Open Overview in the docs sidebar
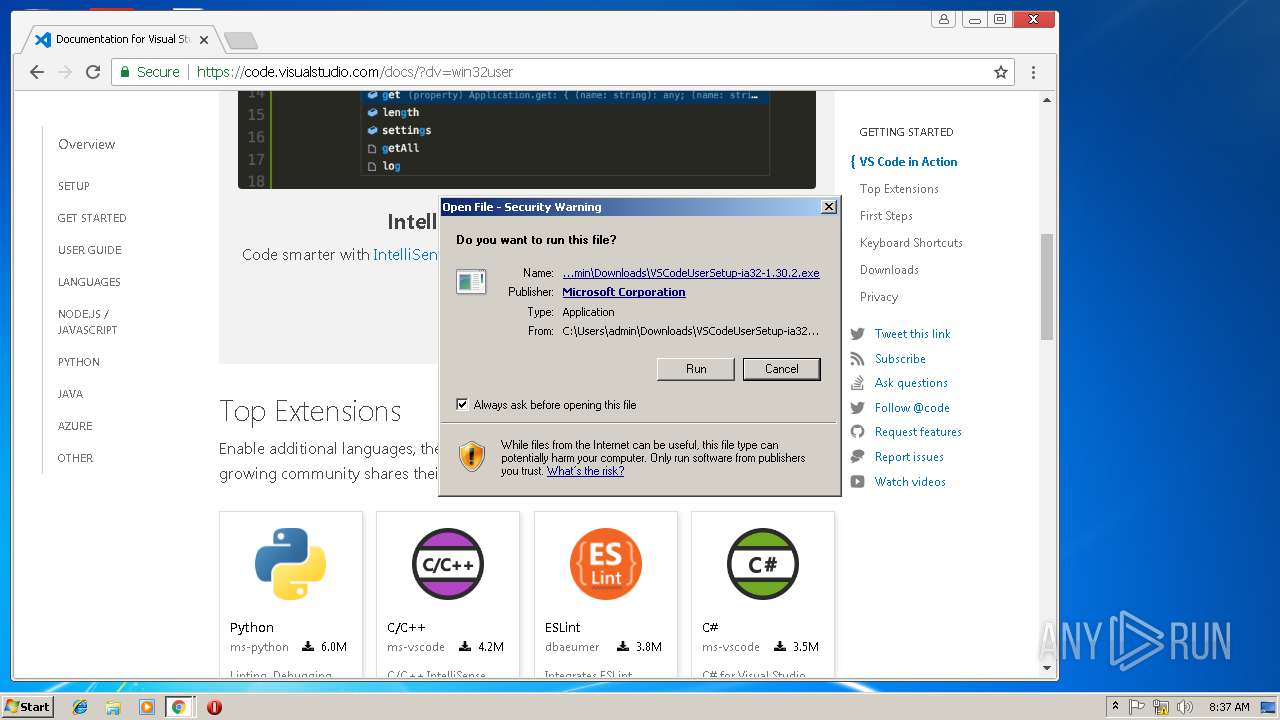The image size is (1280, 720). [86, 144]
